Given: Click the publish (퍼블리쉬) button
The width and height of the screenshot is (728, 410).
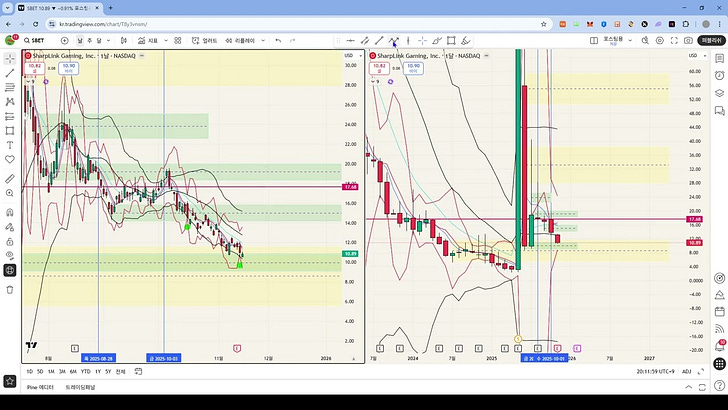Looking at the screenshot, I should click(x=712, y=40).
